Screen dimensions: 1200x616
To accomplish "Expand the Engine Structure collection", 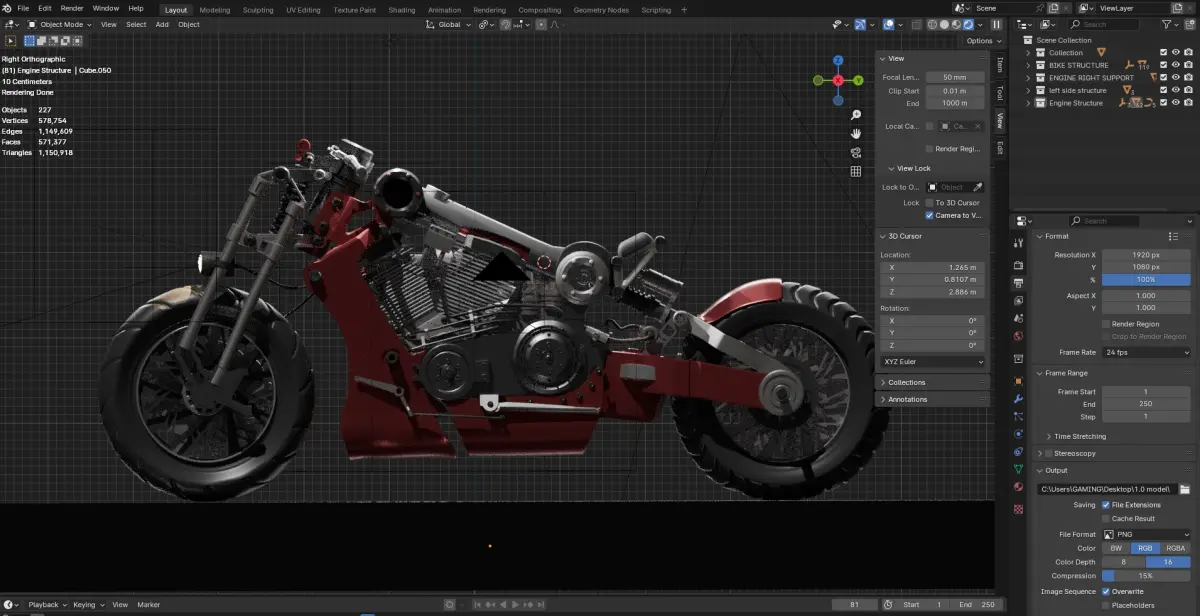I will coord(1028,103).
